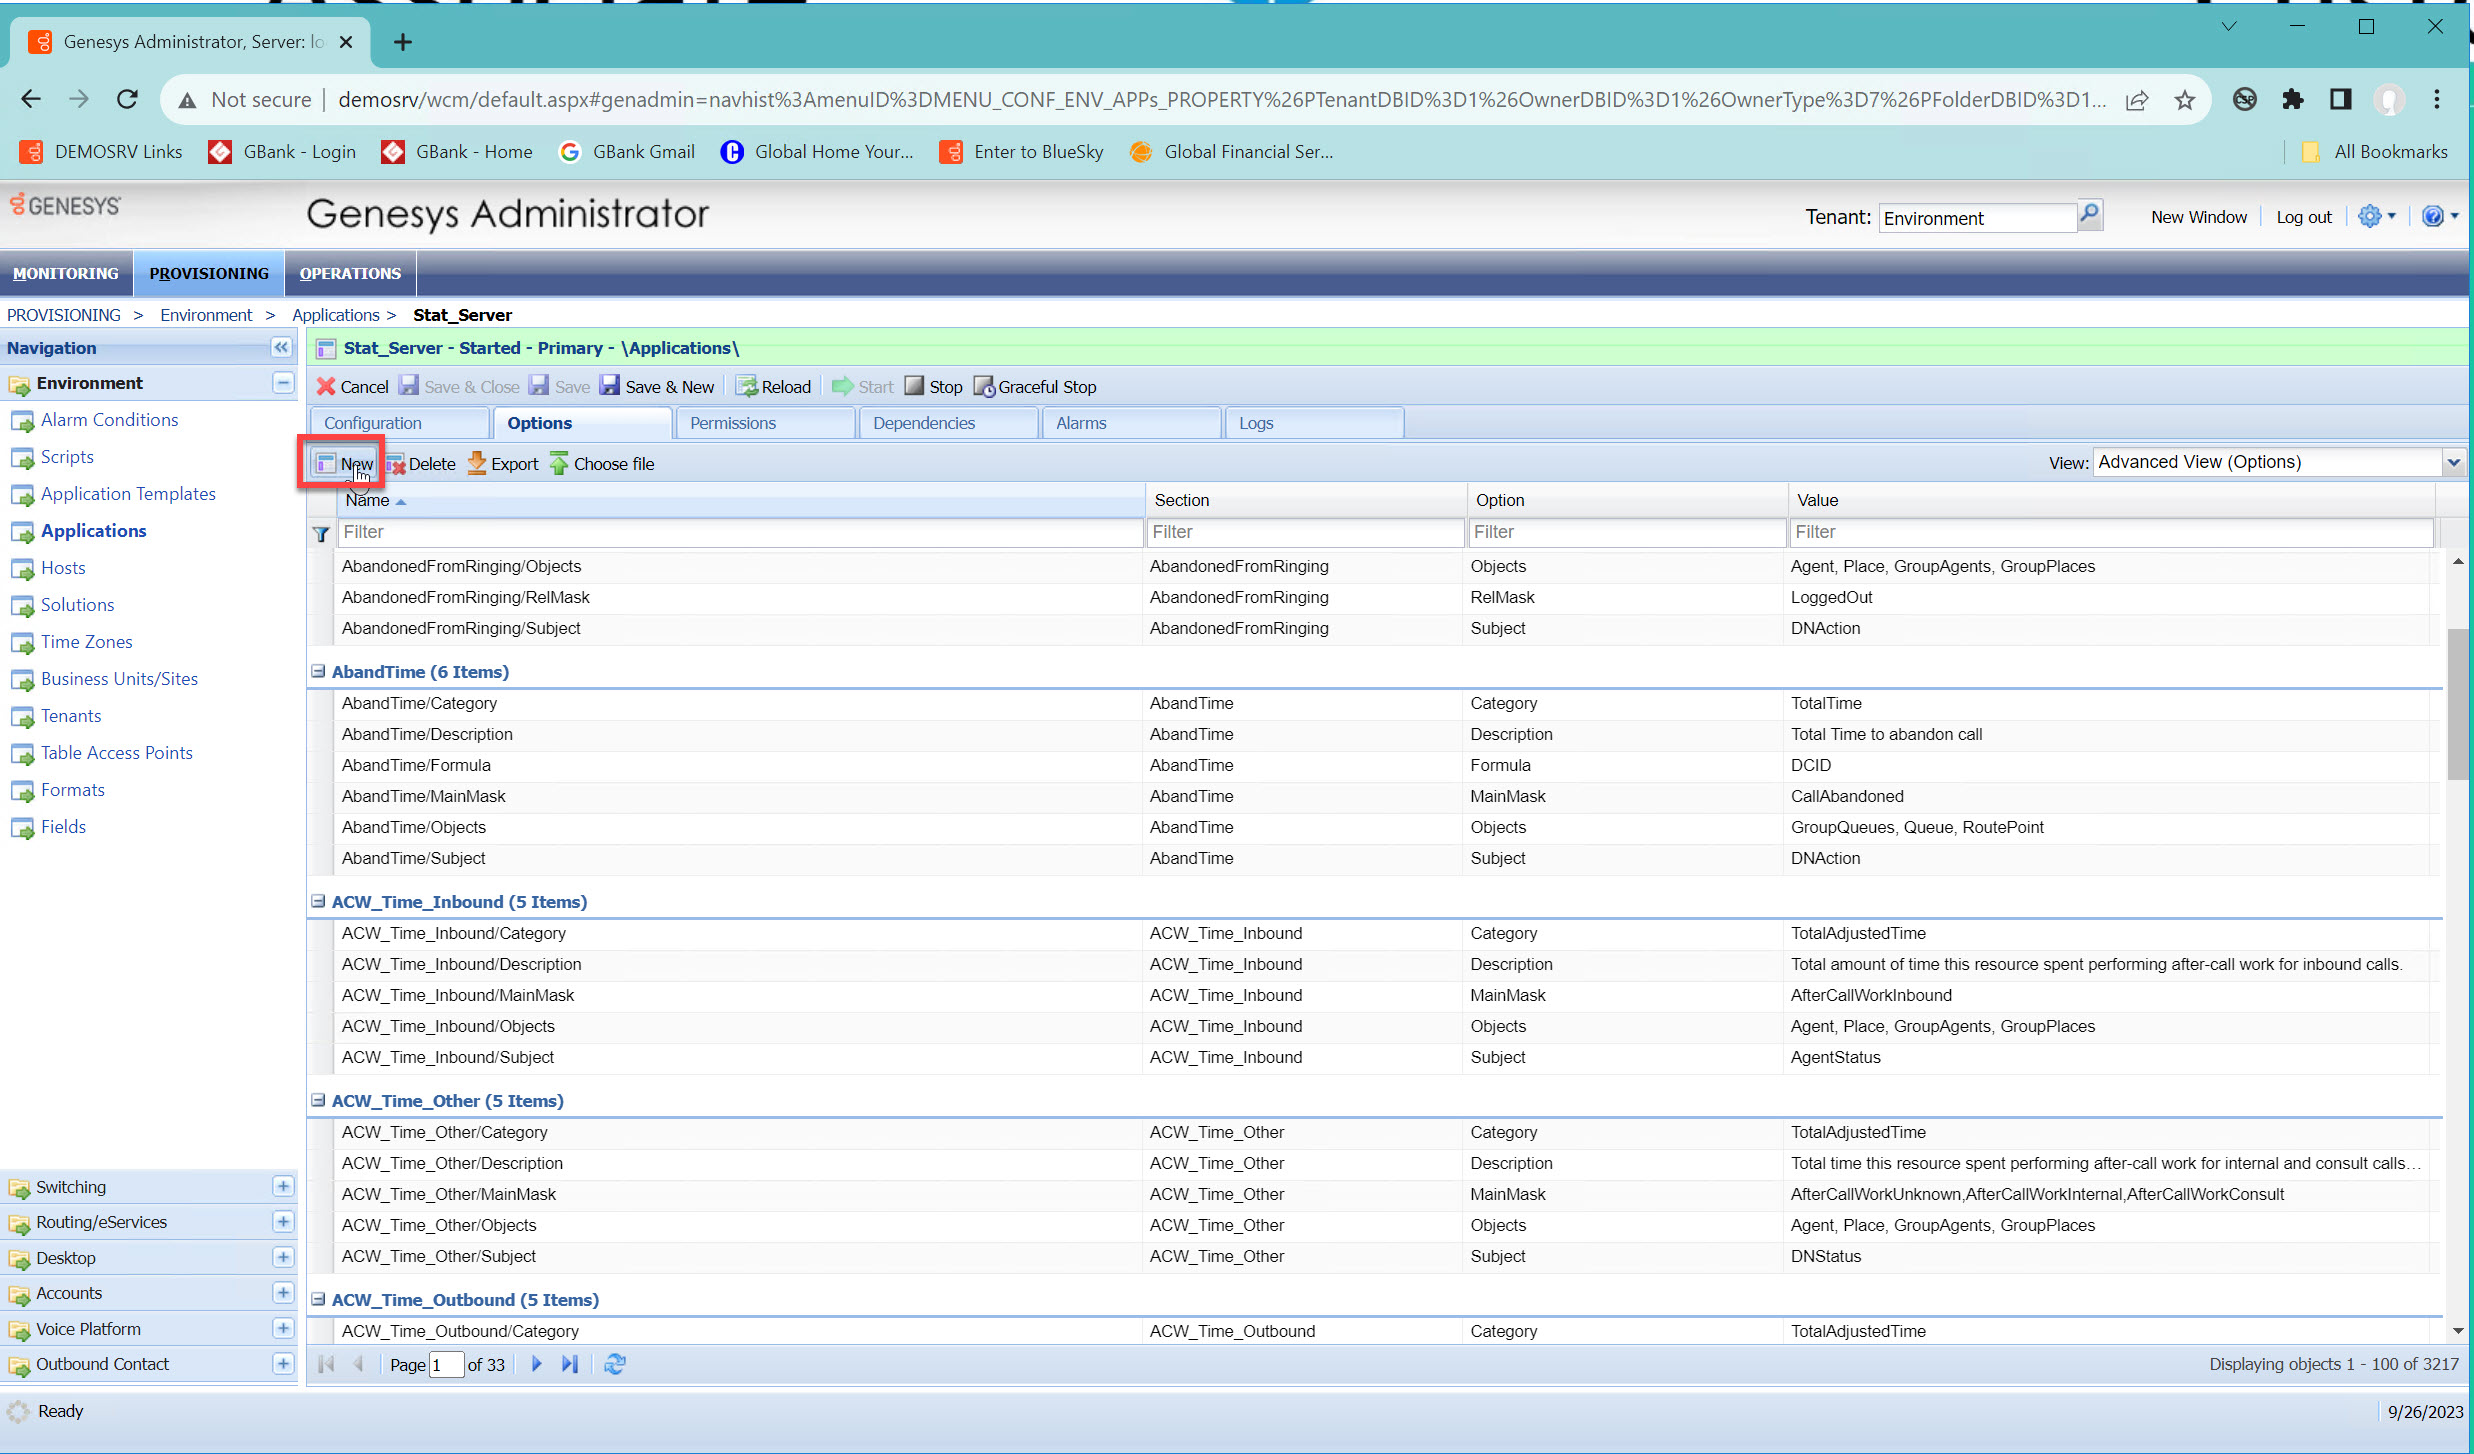Sort by the Name column header
The height and width of the screenshot is (1454, 2474).
tap(740, 500)
